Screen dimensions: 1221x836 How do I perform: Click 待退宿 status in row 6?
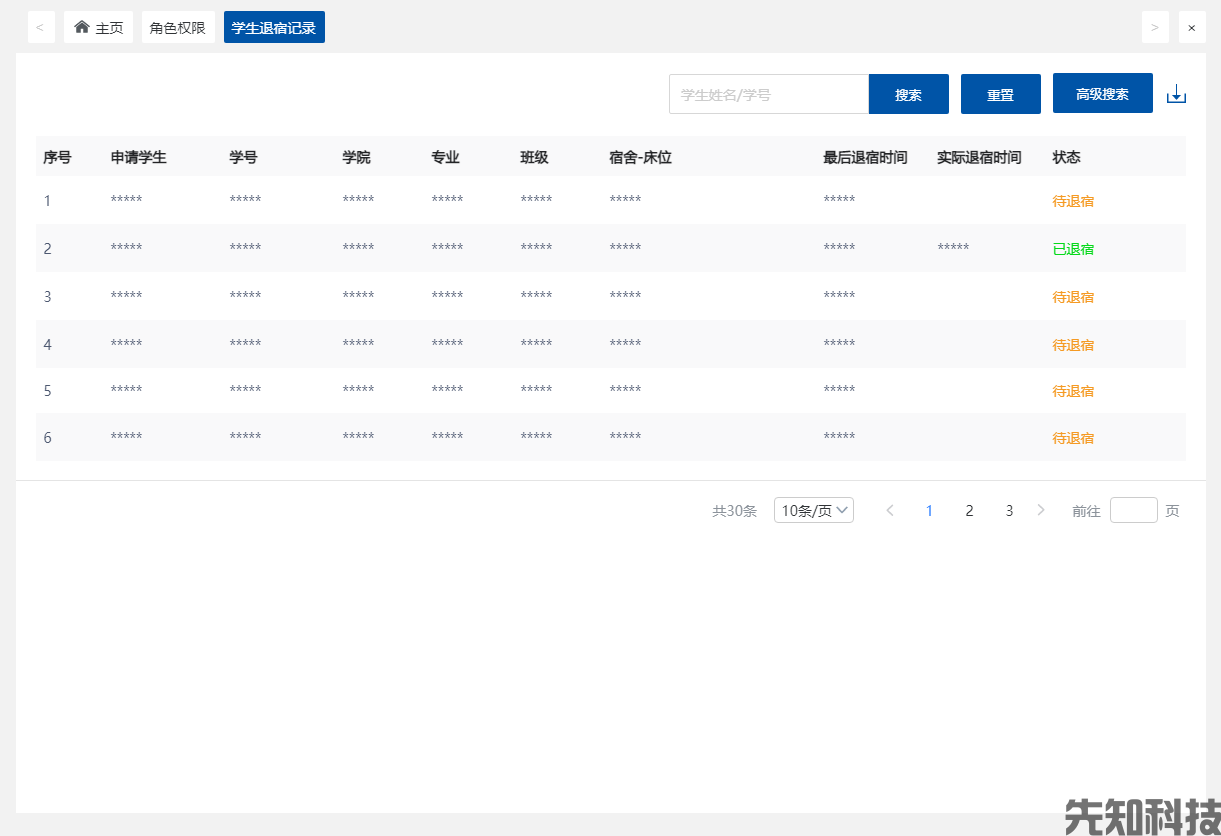[x=1073, y=438]
